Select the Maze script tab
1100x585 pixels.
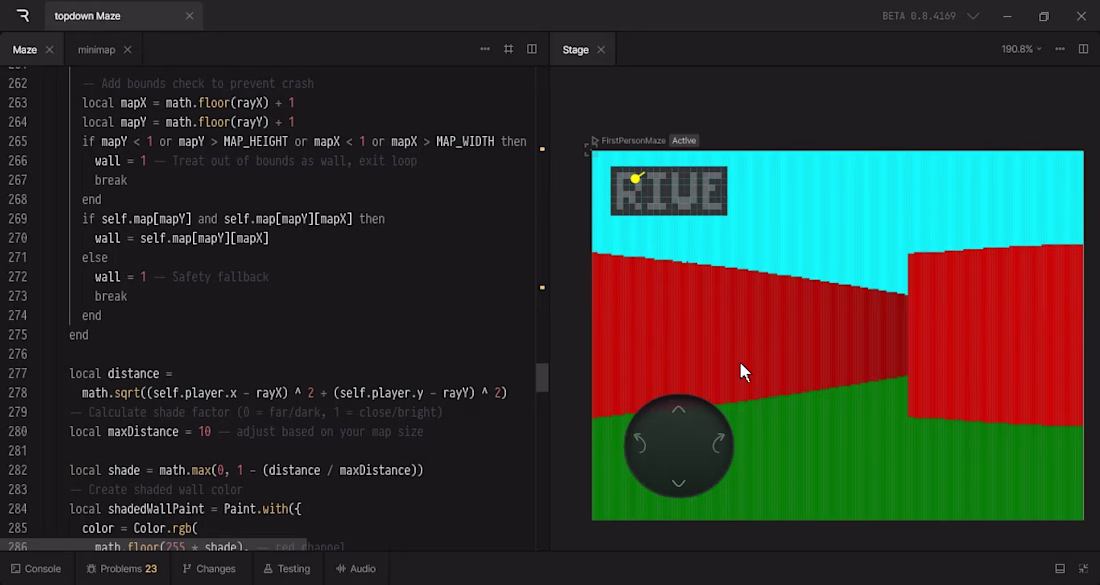25,50
